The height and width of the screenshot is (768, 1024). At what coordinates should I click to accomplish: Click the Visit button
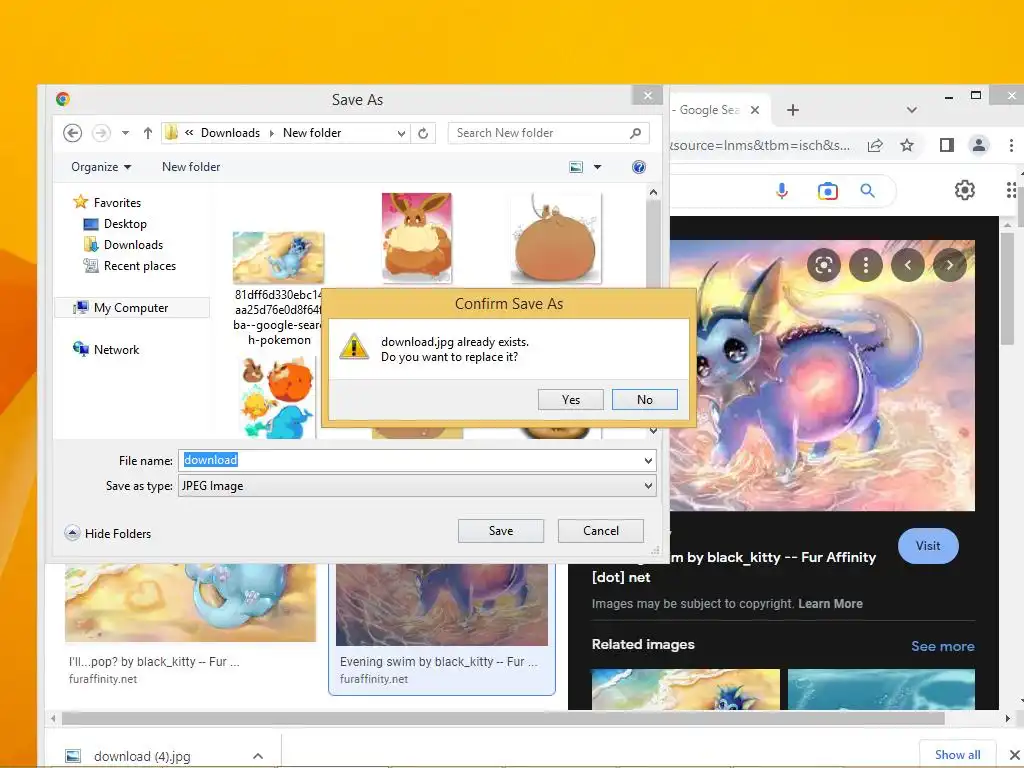(x=928, y=546)
